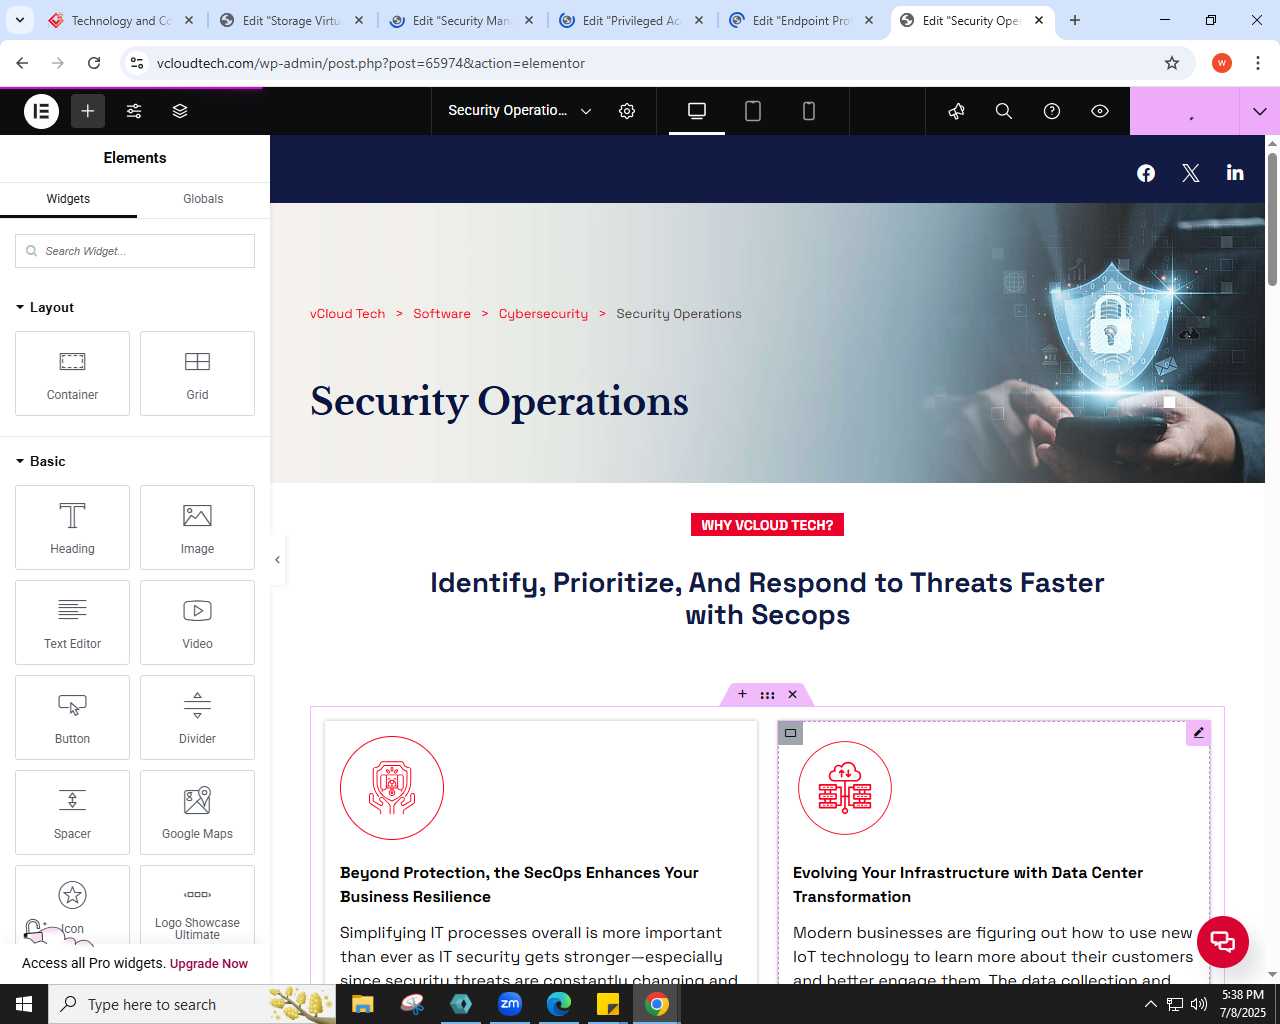Switch to the Widgets tab
The image size is (1280, 1024).
click(68, 199)
